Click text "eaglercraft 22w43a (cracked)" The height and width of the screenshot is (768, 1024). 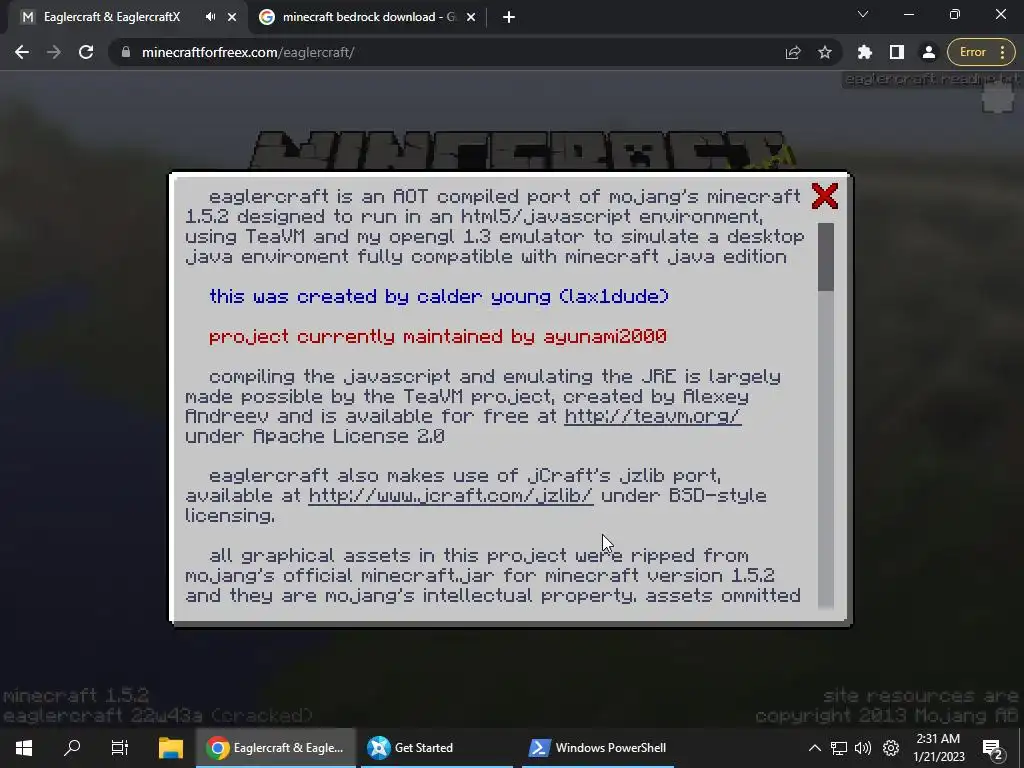(x=157, y=715)
